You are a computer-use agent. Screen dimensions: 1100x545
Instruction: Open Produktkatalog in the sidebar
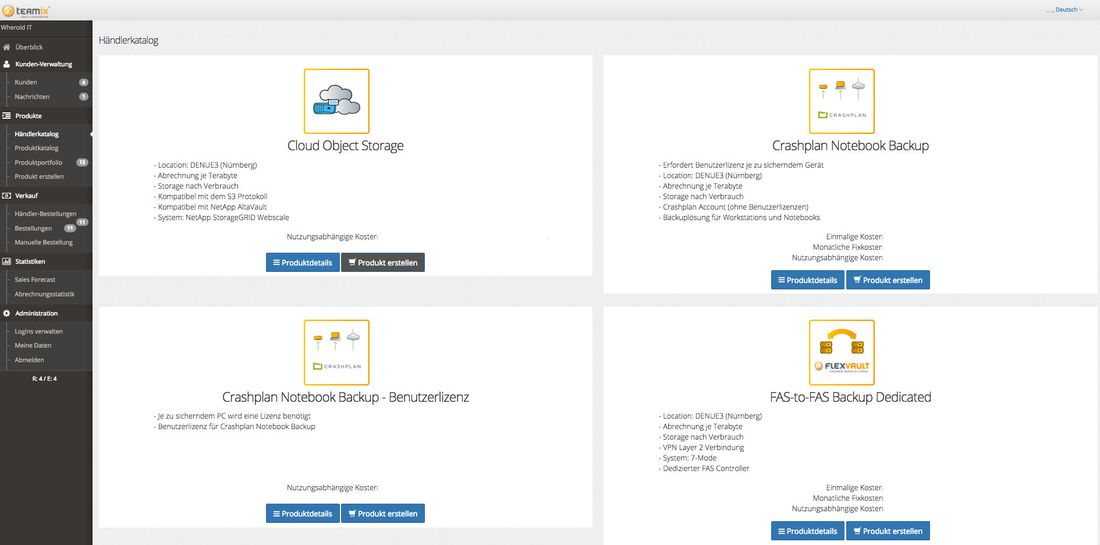click(x=36, y=148)
